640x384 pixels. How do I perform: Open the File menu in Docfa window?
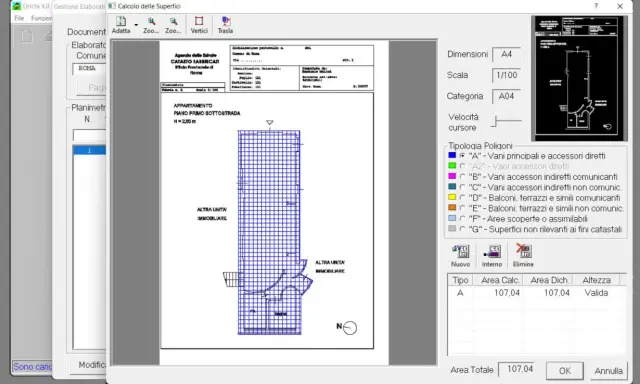(x=19, y=18)
